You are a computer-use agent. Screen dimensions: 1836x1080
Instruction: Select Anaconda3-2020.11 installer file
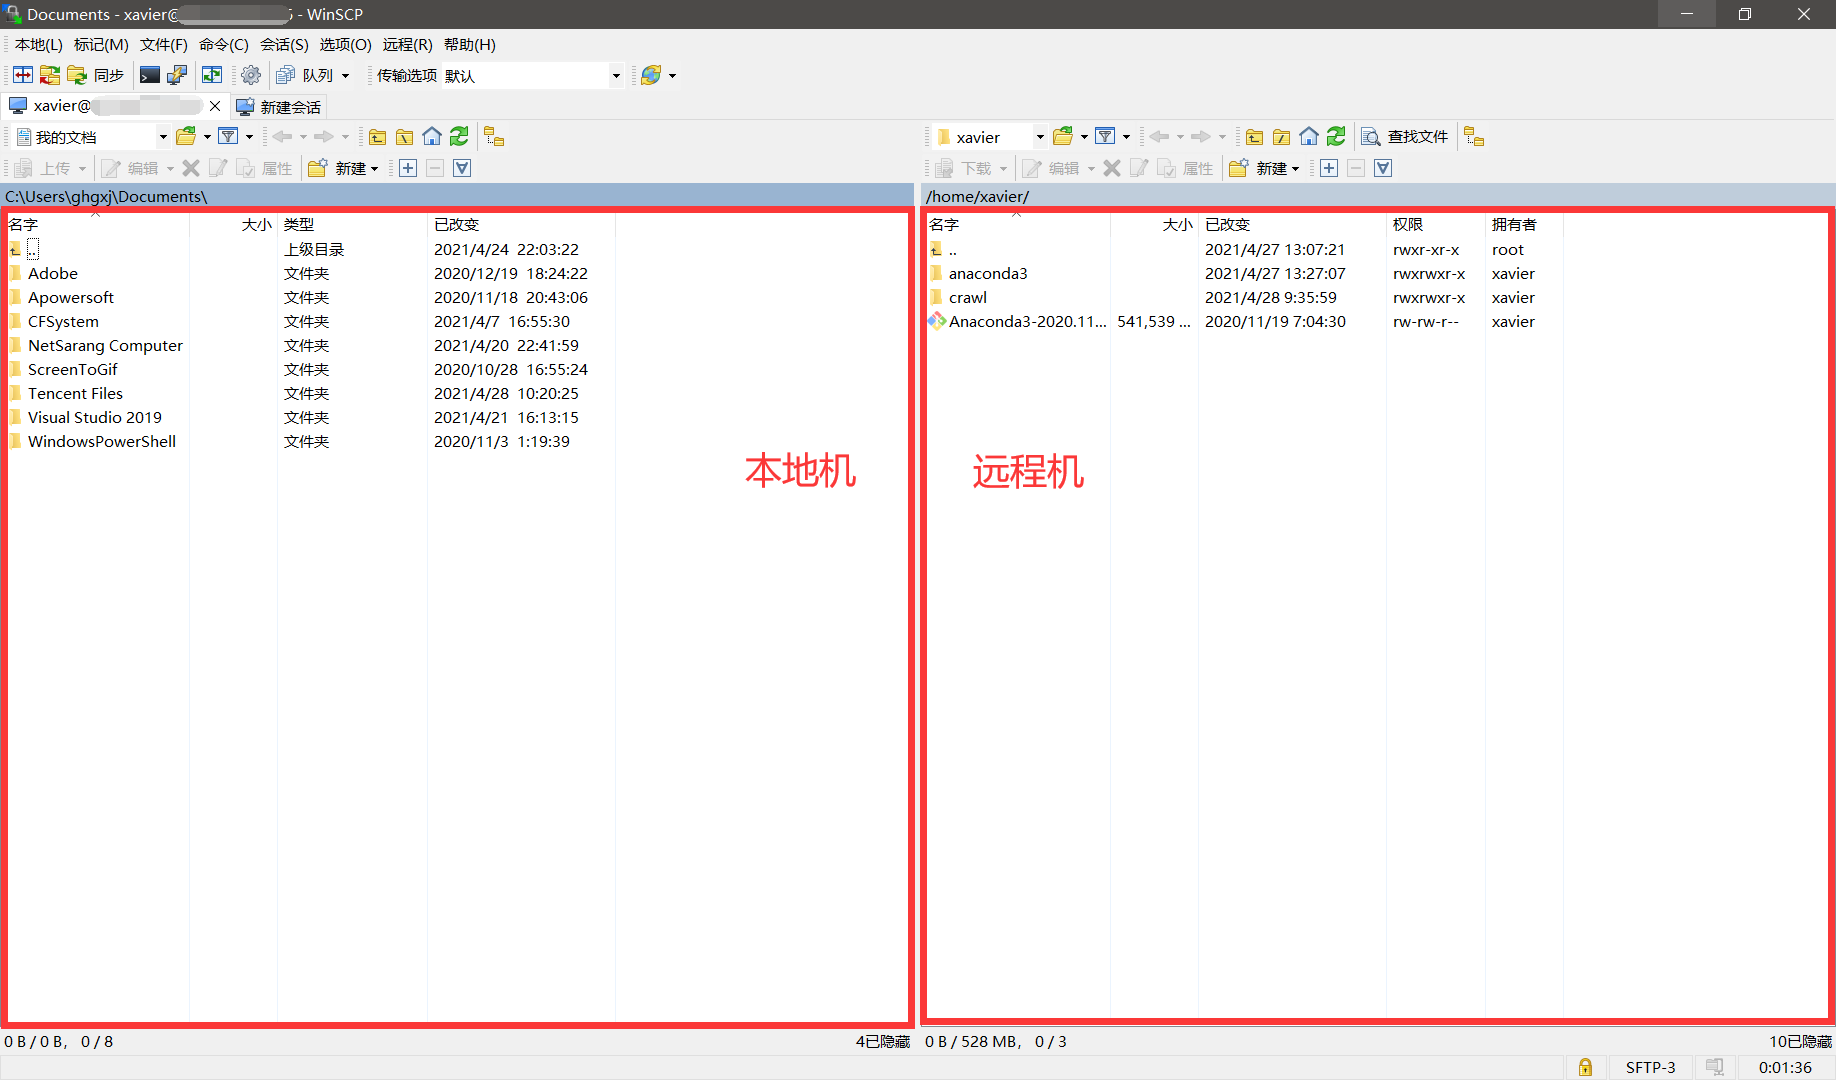1027,321
